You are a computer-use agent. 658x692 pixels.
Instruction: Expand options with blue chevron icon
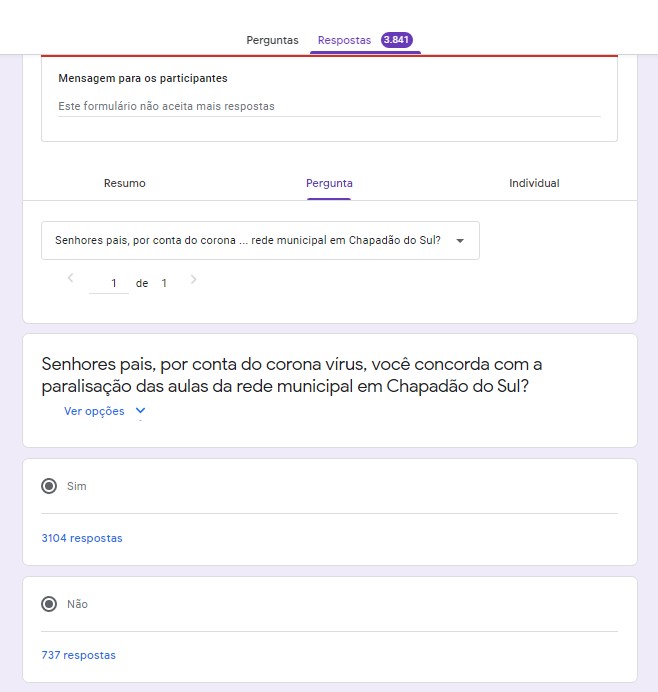(140, 411)
